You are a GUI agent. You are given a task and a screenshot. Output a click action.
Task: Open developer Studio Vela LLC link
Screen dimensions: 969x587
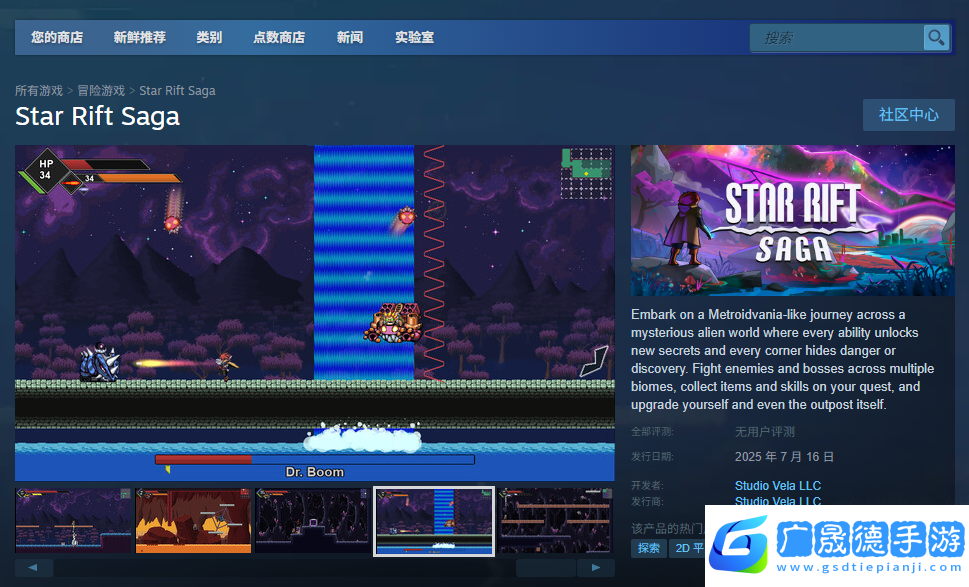(x=777, y=486)
